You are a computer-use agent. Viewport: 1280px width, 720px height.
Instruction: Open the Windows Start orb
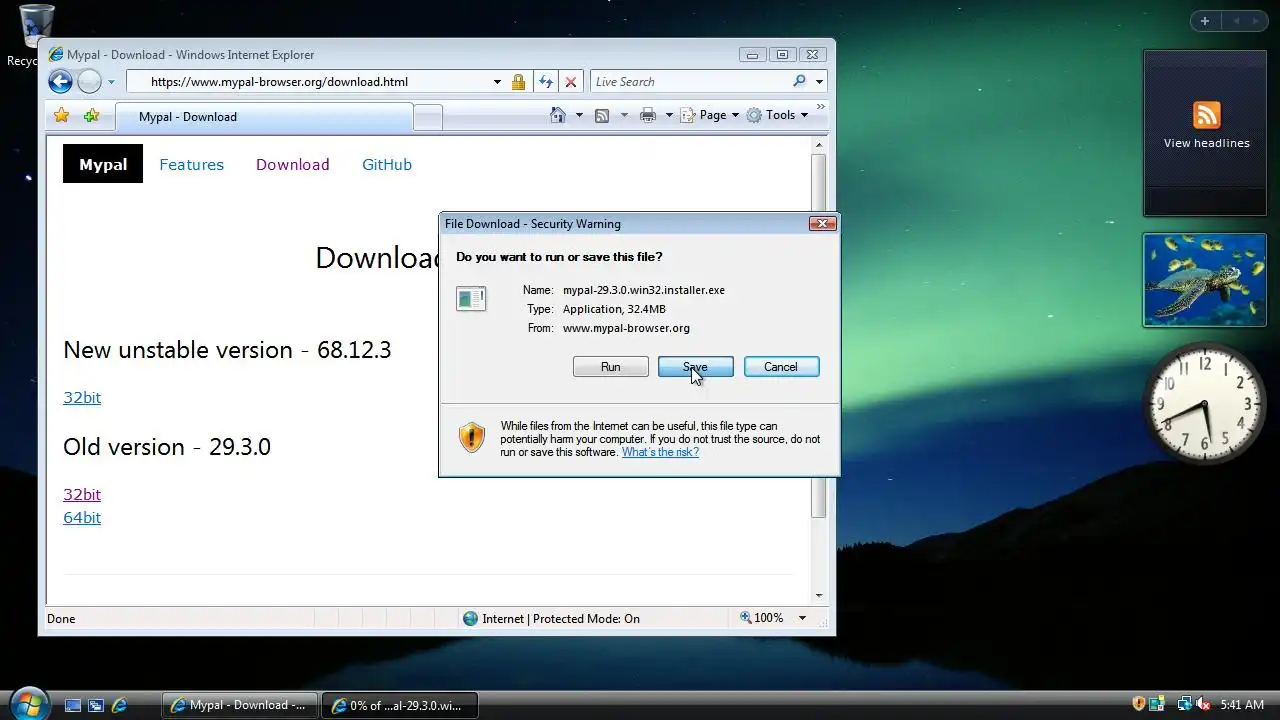[28, 703]
